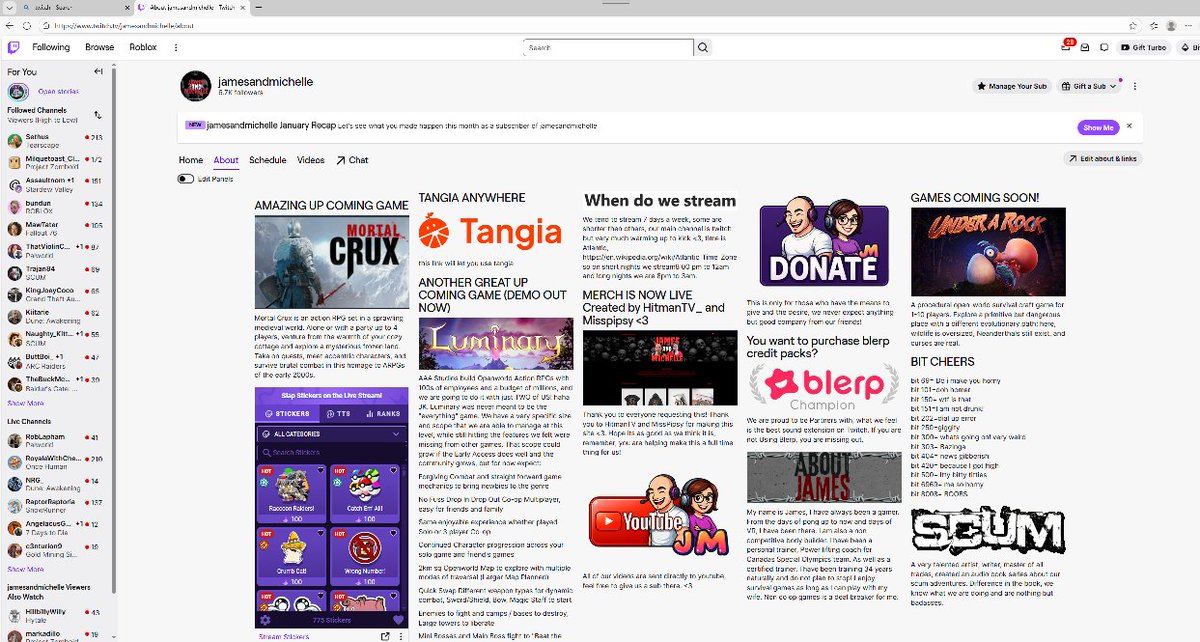
Task: Open the MawTater followed channel row
Action: (x=57, y=229)
